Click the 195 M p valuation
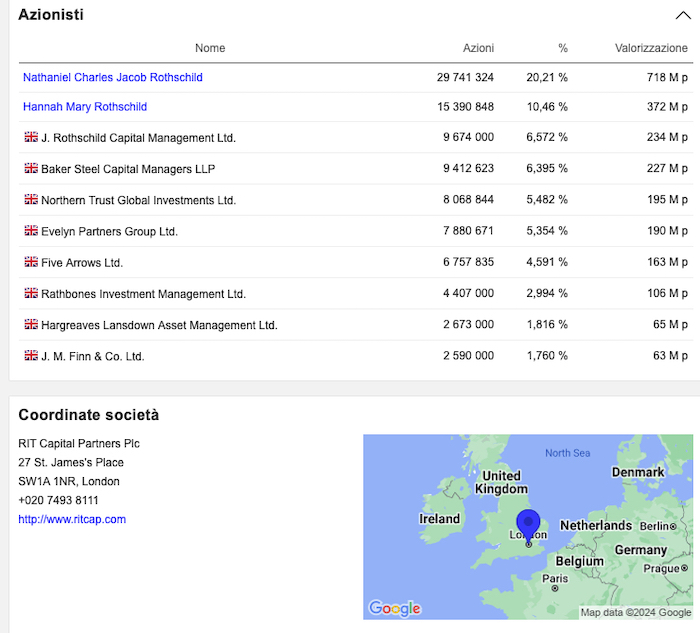Image resolution: width=700 pixels, height=633 pixels. click(667, 200)
